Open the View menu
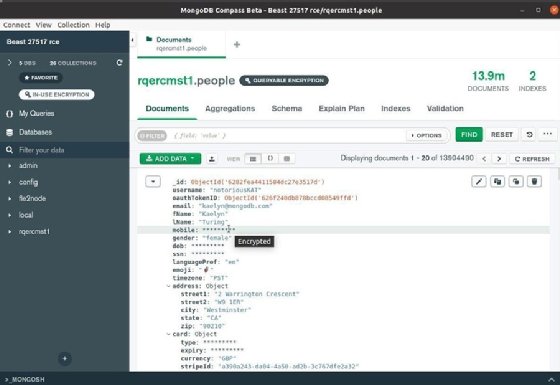 click(44, 25)
